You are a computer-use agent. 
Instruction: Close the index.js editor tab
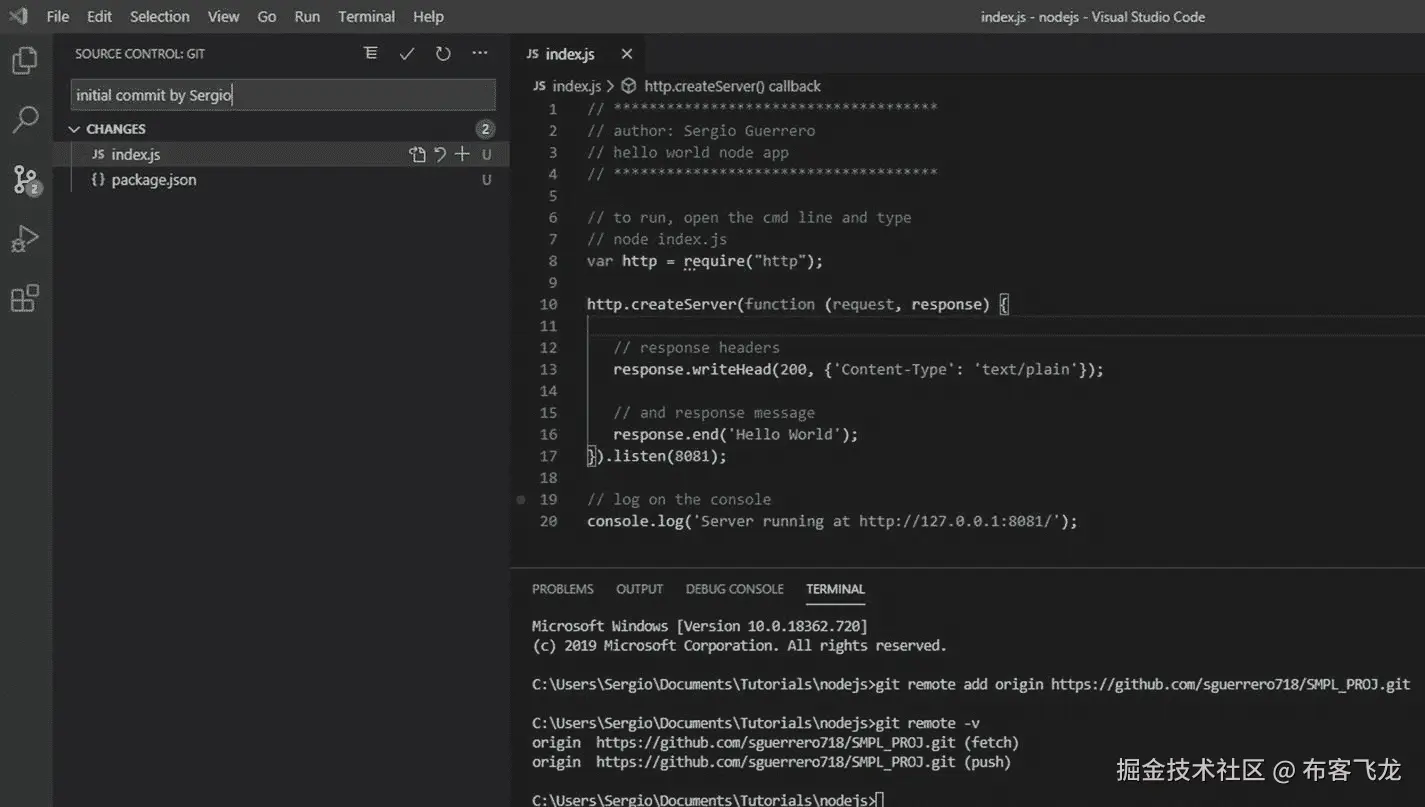point(626,54)
